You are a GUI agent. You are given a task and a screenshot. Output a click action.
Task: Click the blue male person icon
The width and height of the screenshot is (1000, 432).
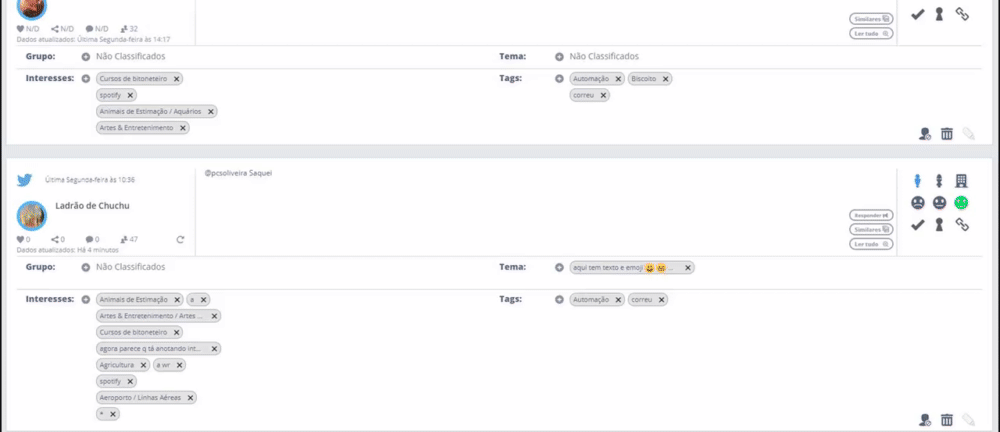coord(917,181)
